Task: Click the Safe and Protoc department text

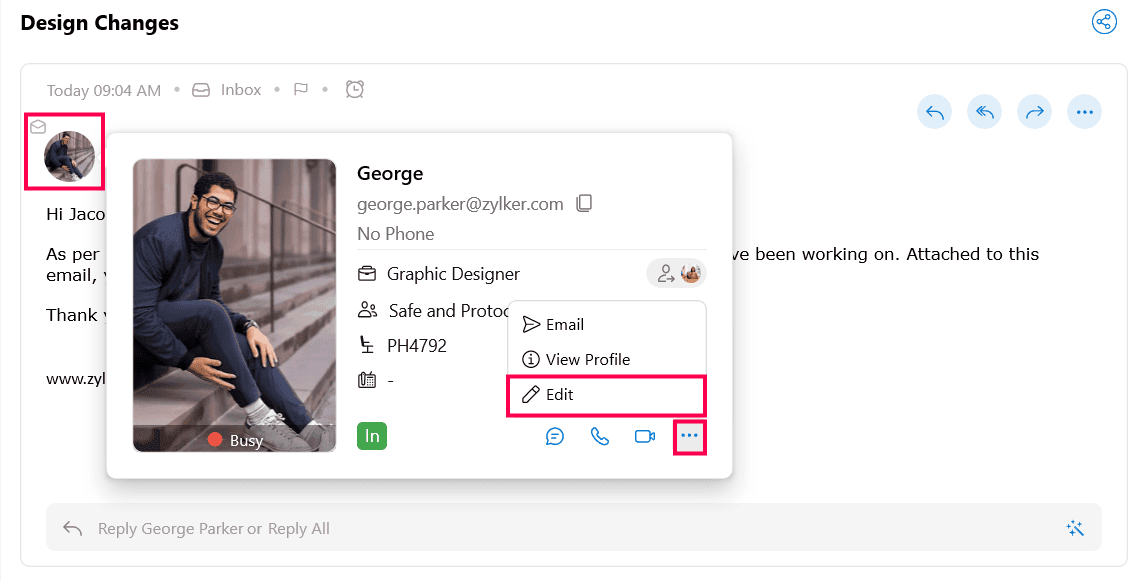Action: coord(449,311)
